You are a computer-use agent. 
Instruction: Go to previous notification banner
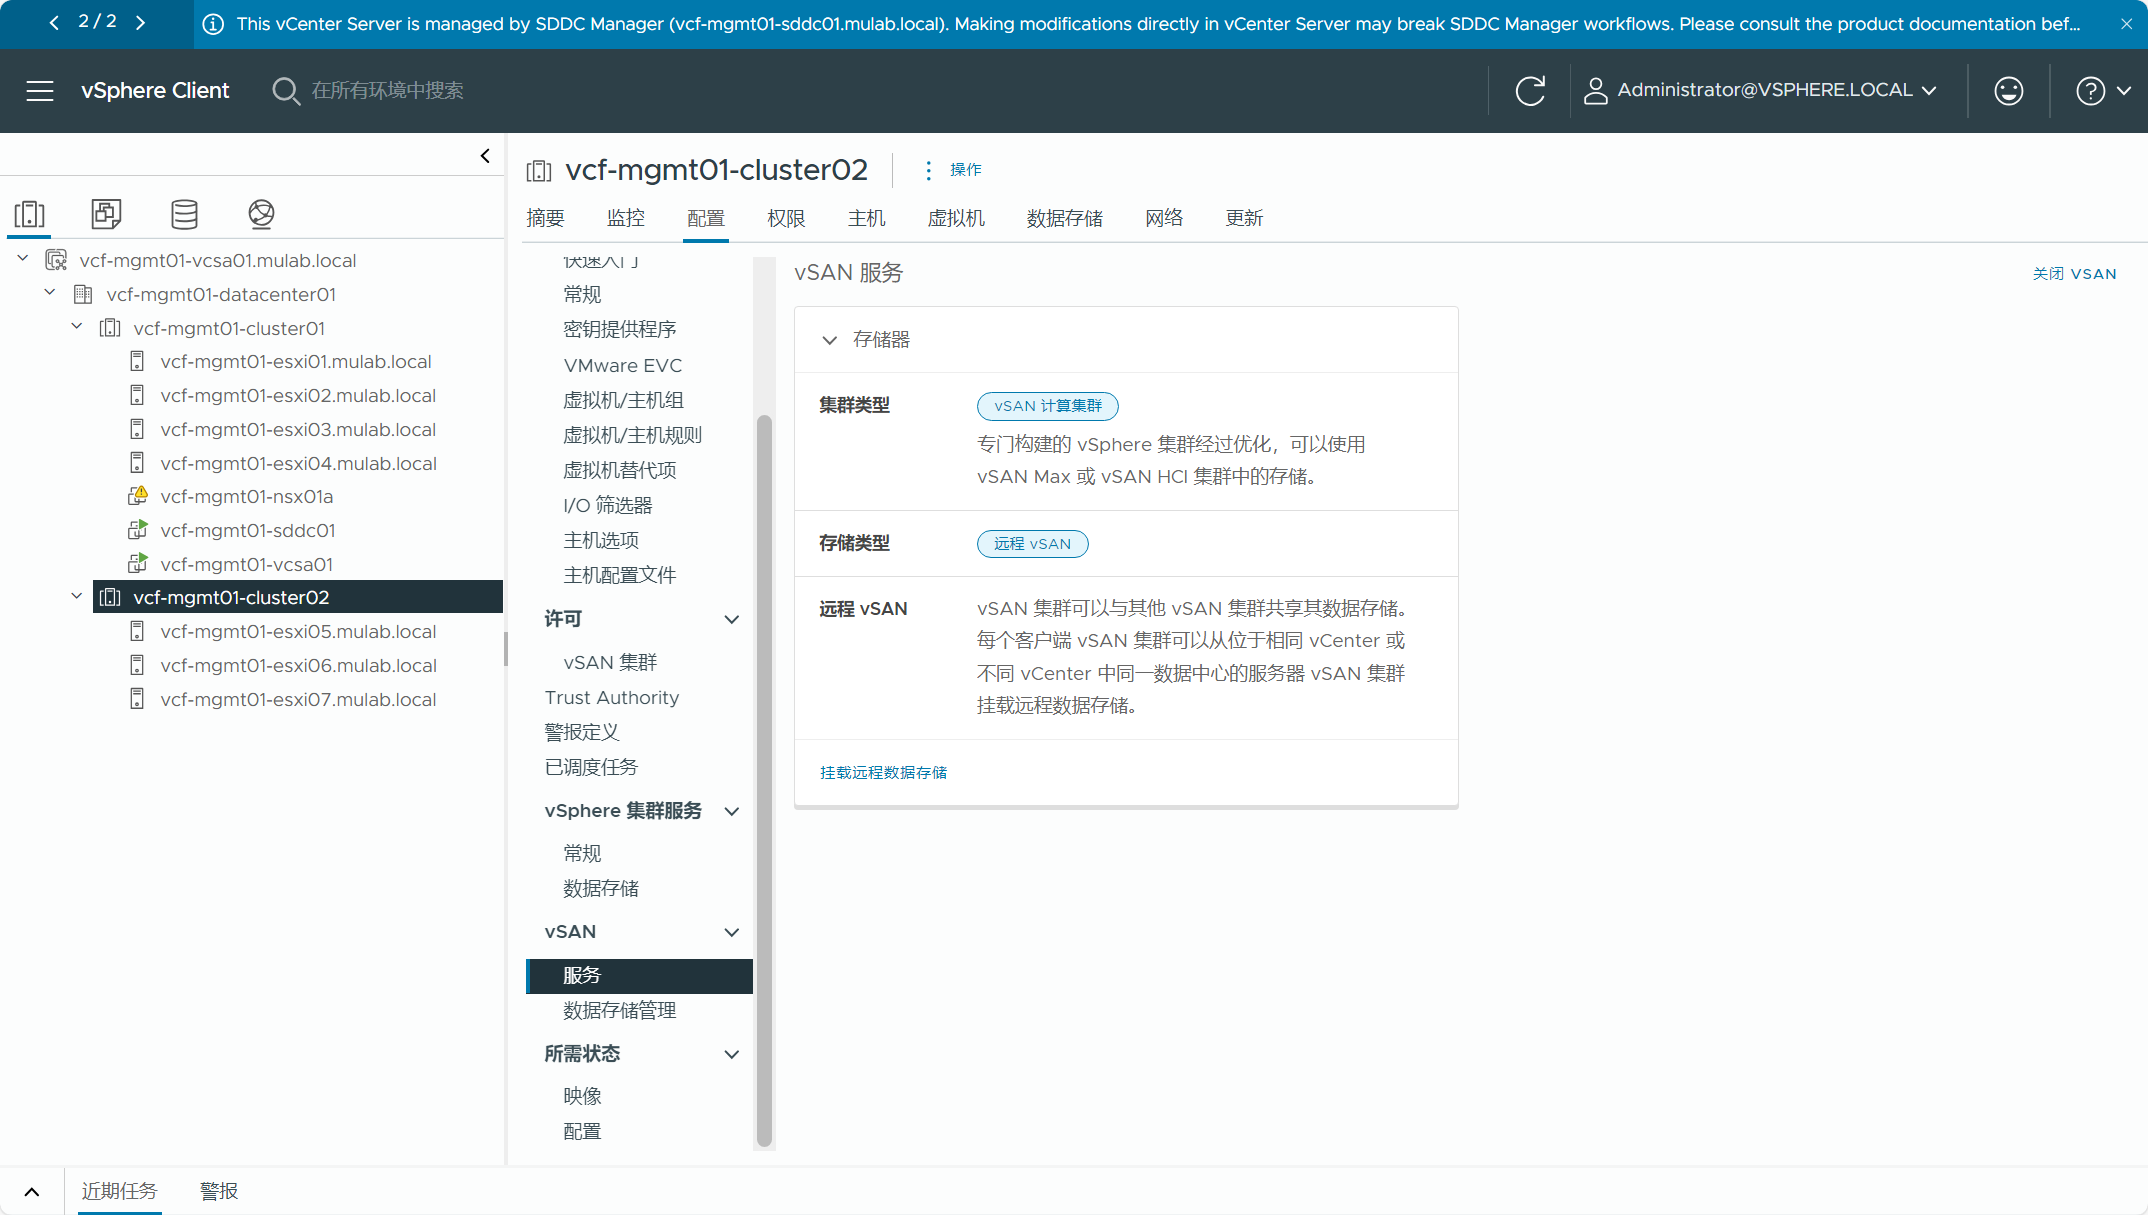54,22
